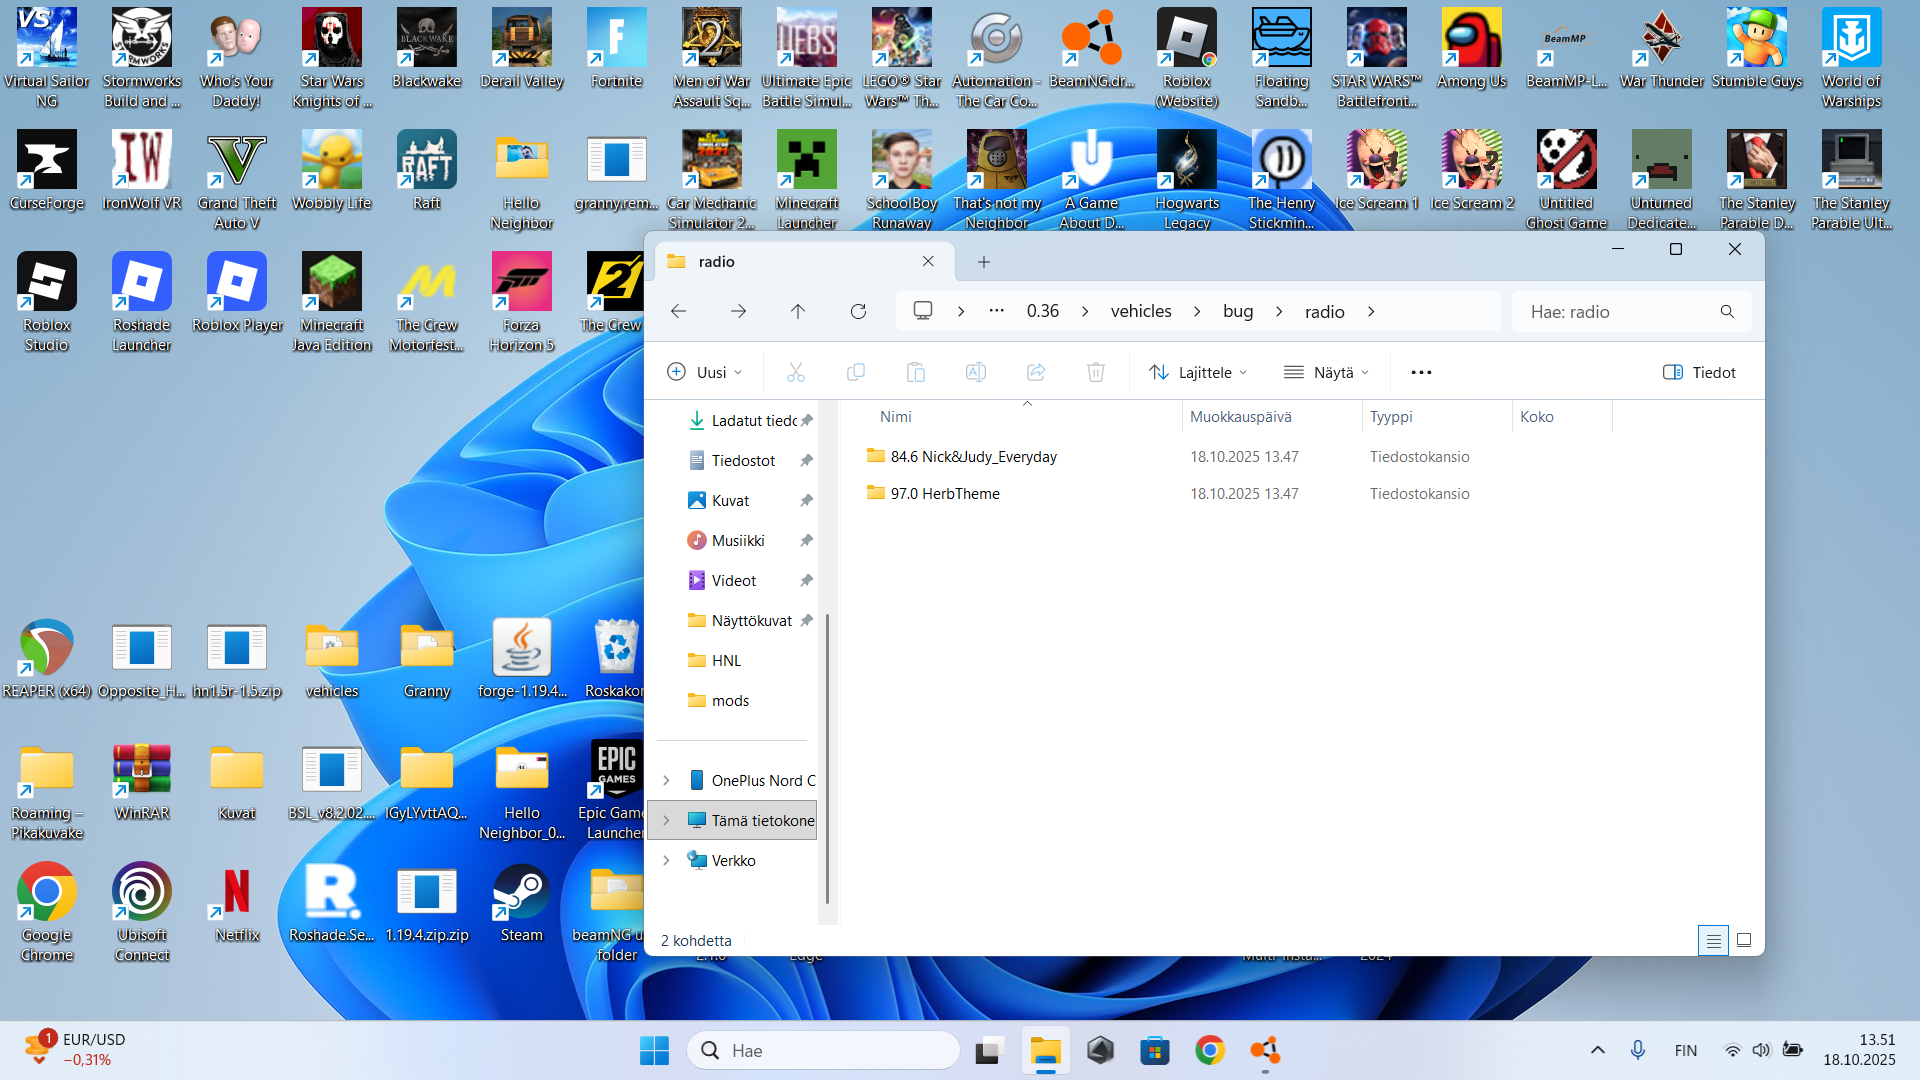Switch to large thumbnails view toggle
Viewport: 1920px width, 1080px height.
(1744, 940)
